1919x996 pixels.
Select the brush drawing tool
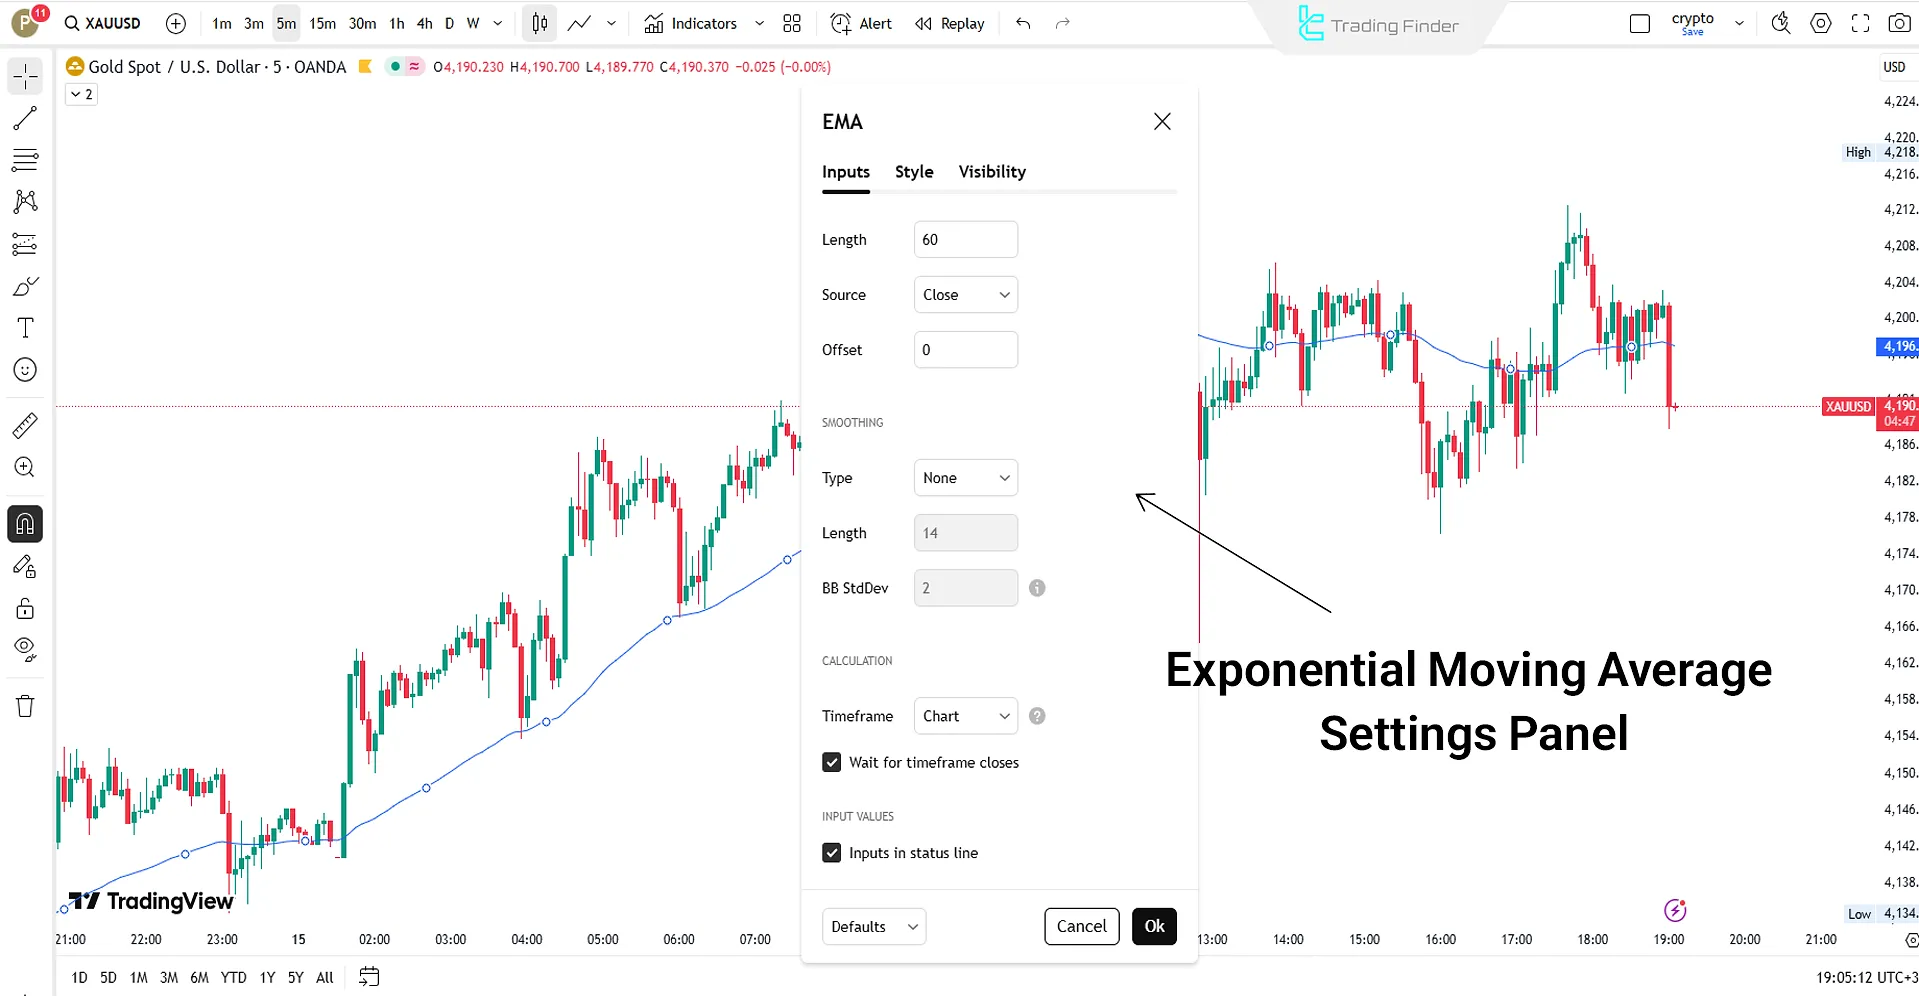pyautogui.click(x=24, y=285)
